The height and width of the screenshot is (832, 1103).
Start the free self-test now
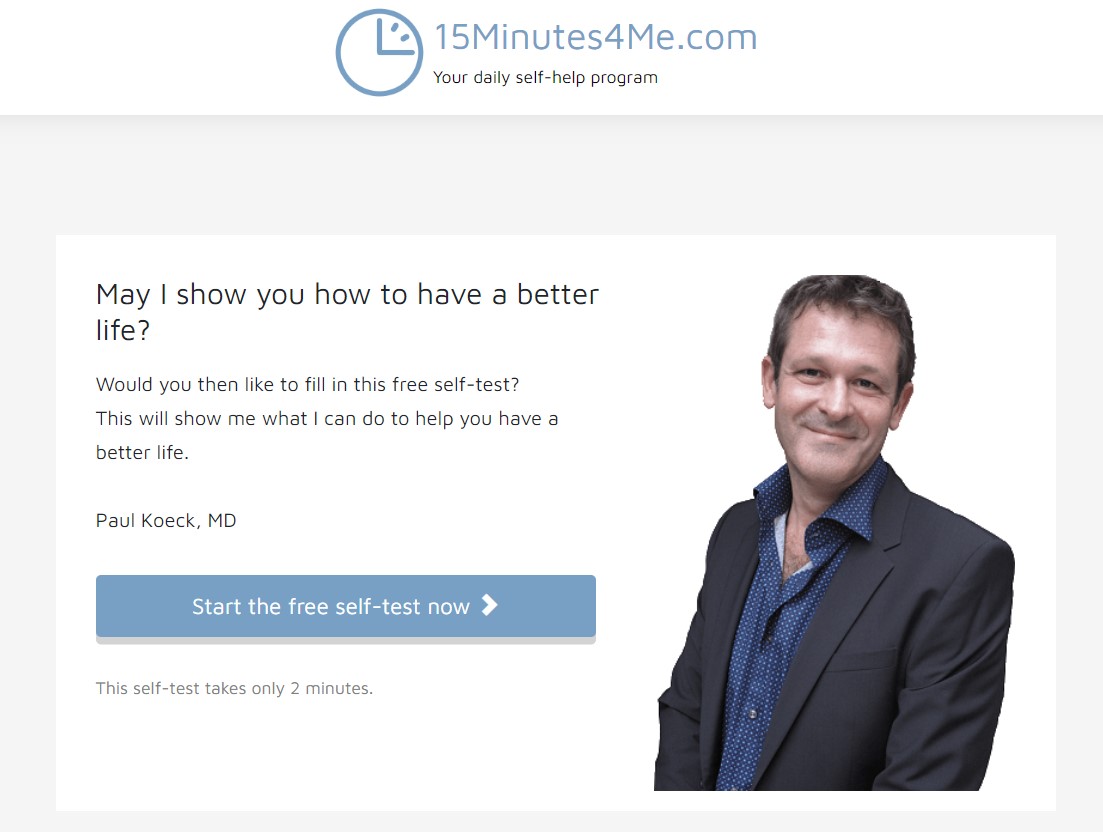point(345,606)
